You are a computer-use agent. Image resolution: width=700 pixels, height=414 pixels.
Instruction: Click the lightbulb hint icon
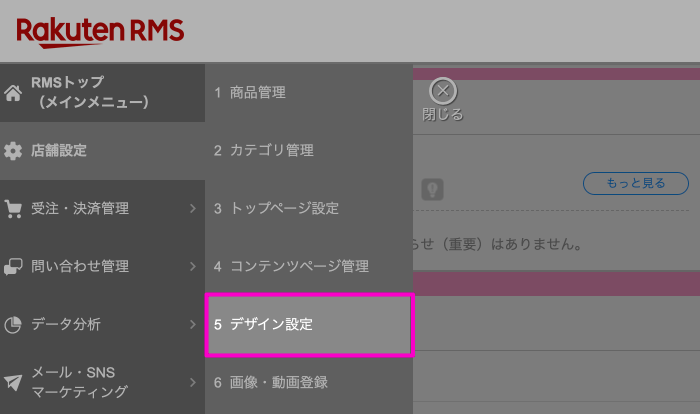(433, 188)
